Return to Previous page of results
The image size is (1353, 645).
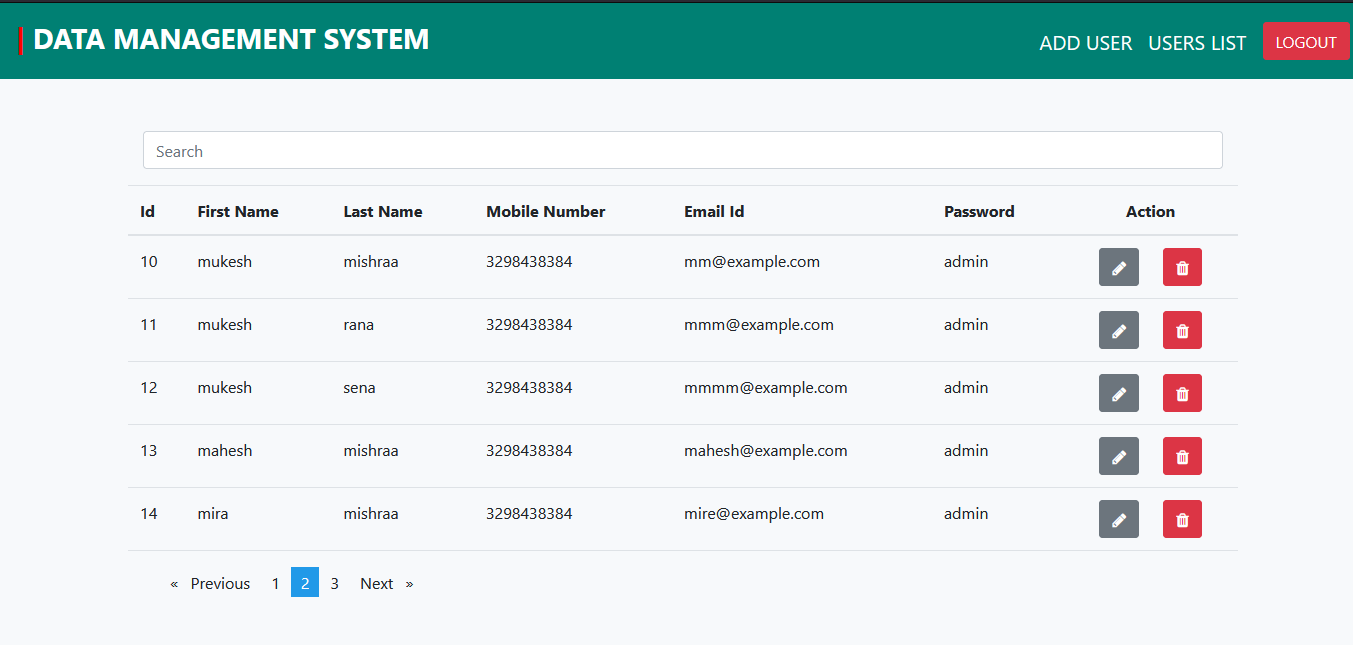tap(219, 583)
